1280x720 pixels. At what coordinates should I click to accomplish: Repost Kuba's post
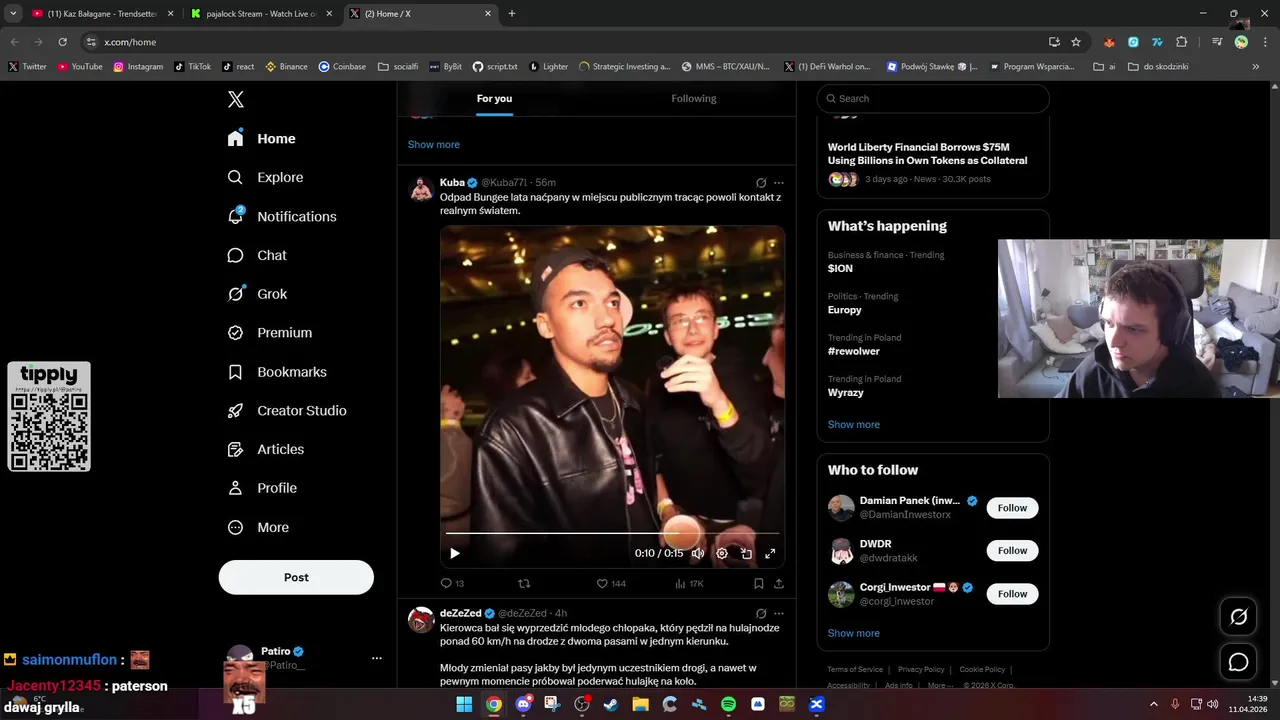pos(524,583)
